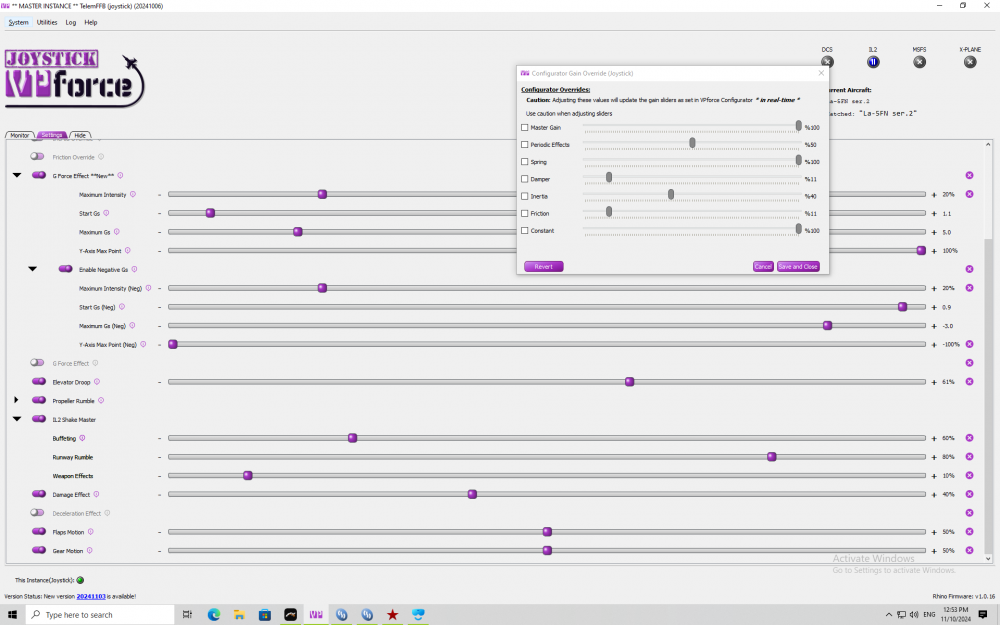Click the X-PLANE simulator status icon

tap(969, 62)
